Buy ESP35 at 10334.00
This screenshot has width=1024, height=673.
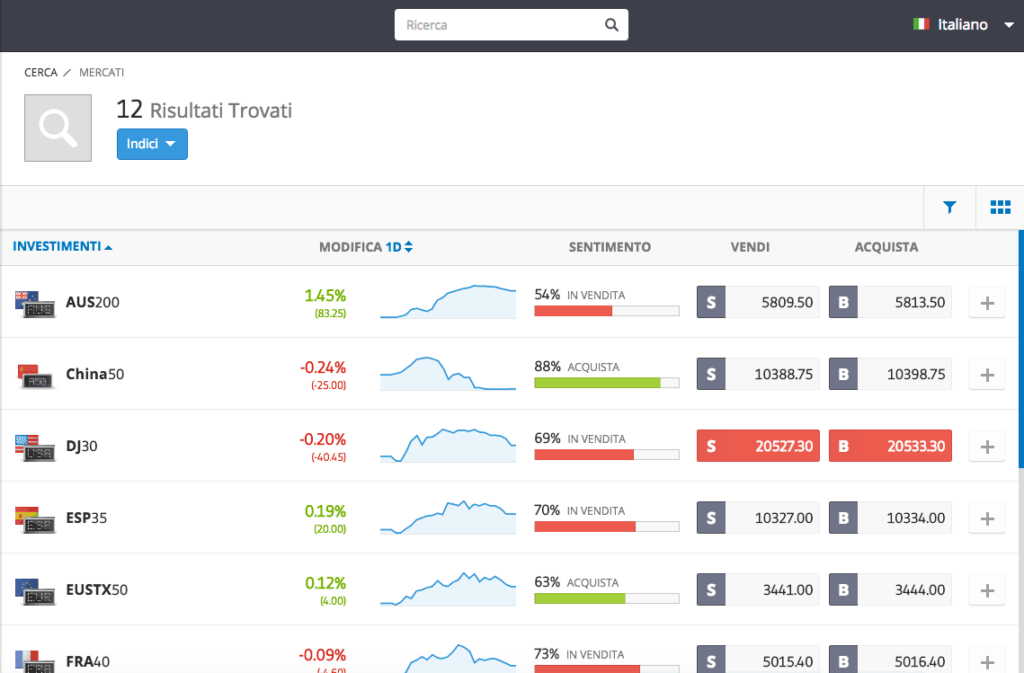(x=890, y=518)
